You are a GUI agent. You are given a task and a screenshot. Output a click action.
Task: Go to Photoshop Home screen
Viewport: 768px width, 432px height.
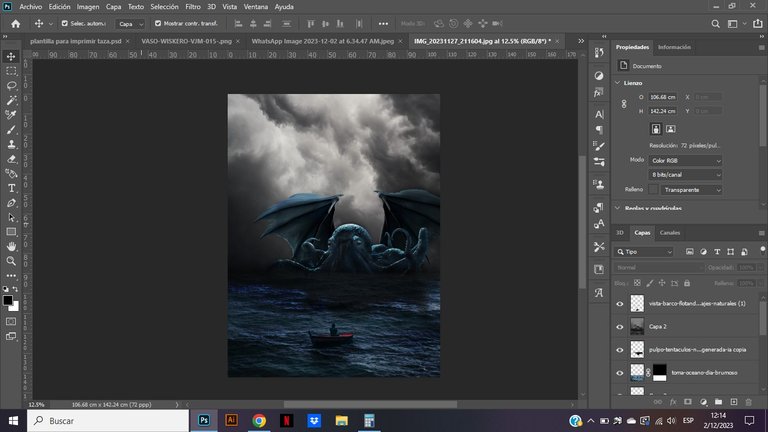point(16,24)
